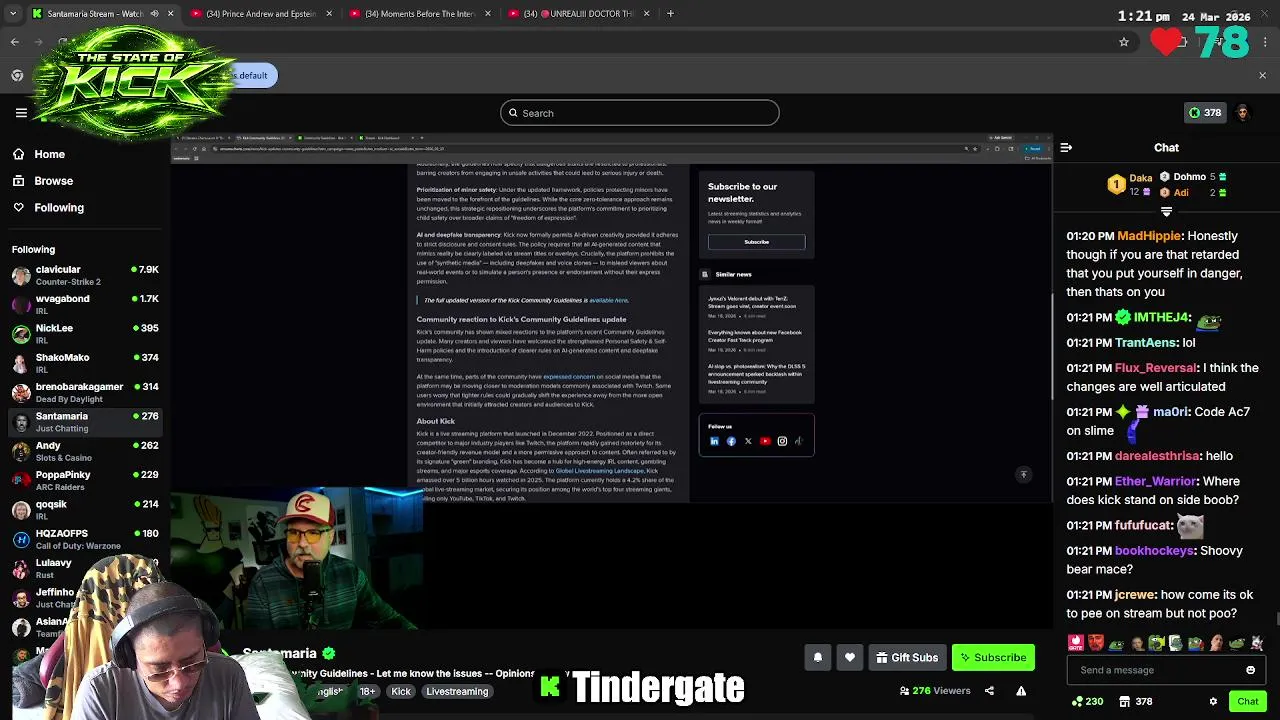Open chat settings gear
Viewport: 1280px width, 720px height.
[x=1213, y=701]
